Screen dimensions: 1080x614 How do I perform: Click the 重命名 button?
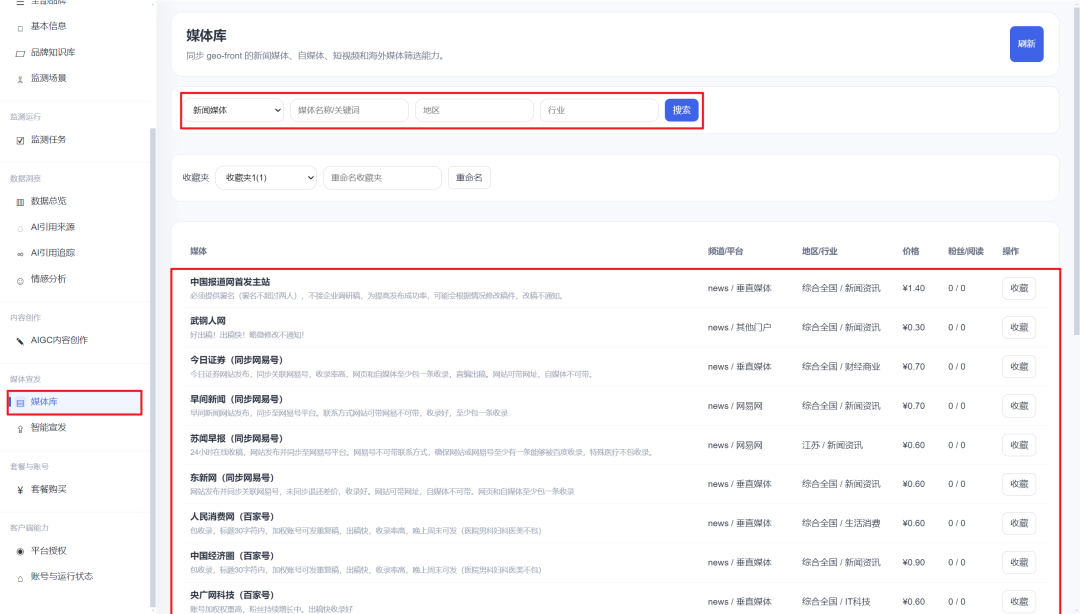coord(469,178)
